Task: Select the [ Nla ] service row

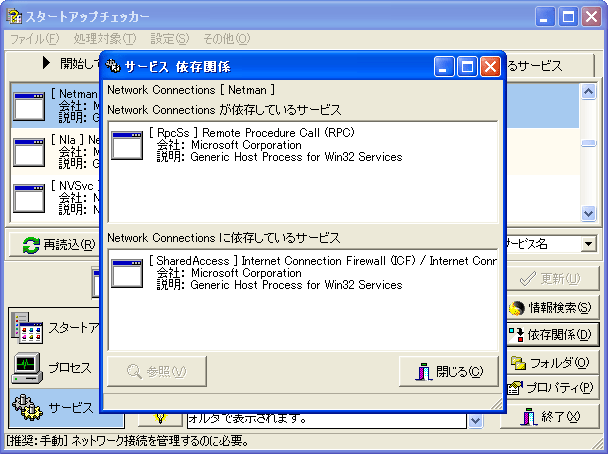Action: point(56,152)
